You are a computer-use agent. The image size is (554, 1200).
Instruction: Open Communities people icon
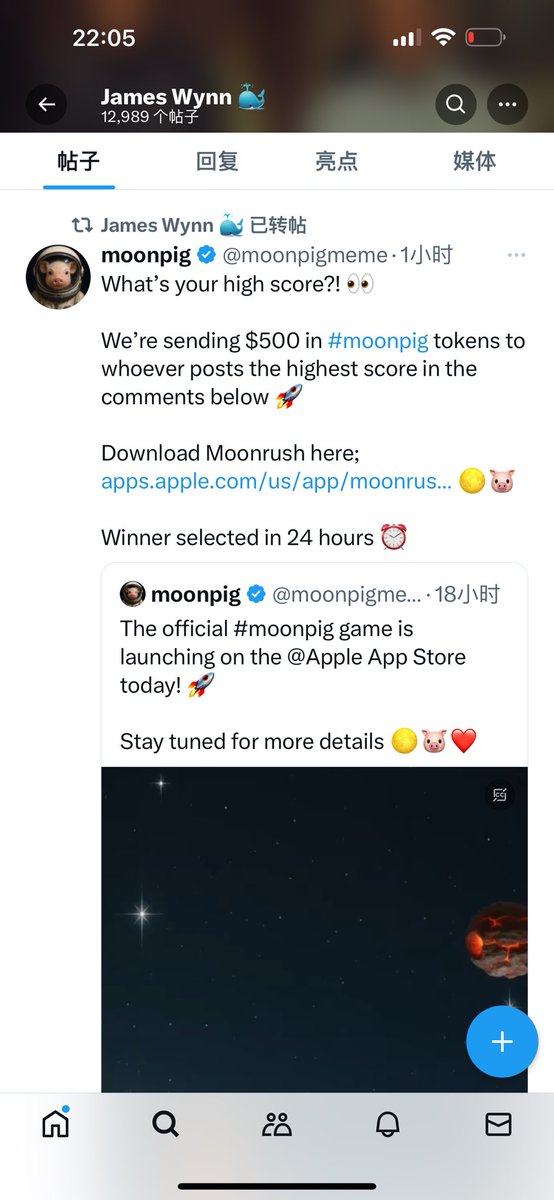click(277, 1125)
